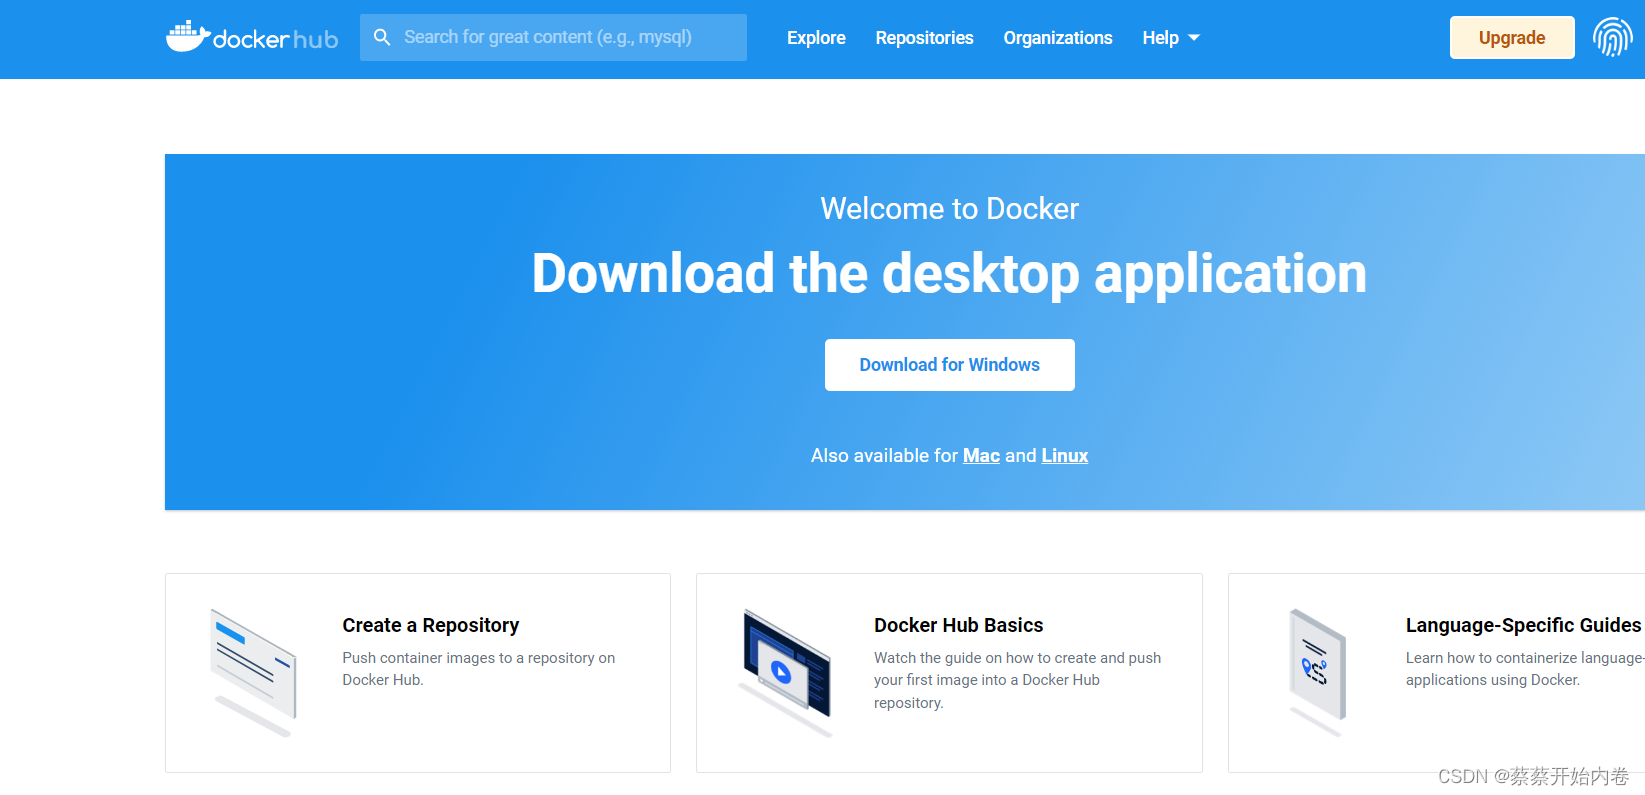Open the Language-Specific Guides heading
This screenshot has width=1645, height=795.
pyautogui.click(x=1523, y=625)
